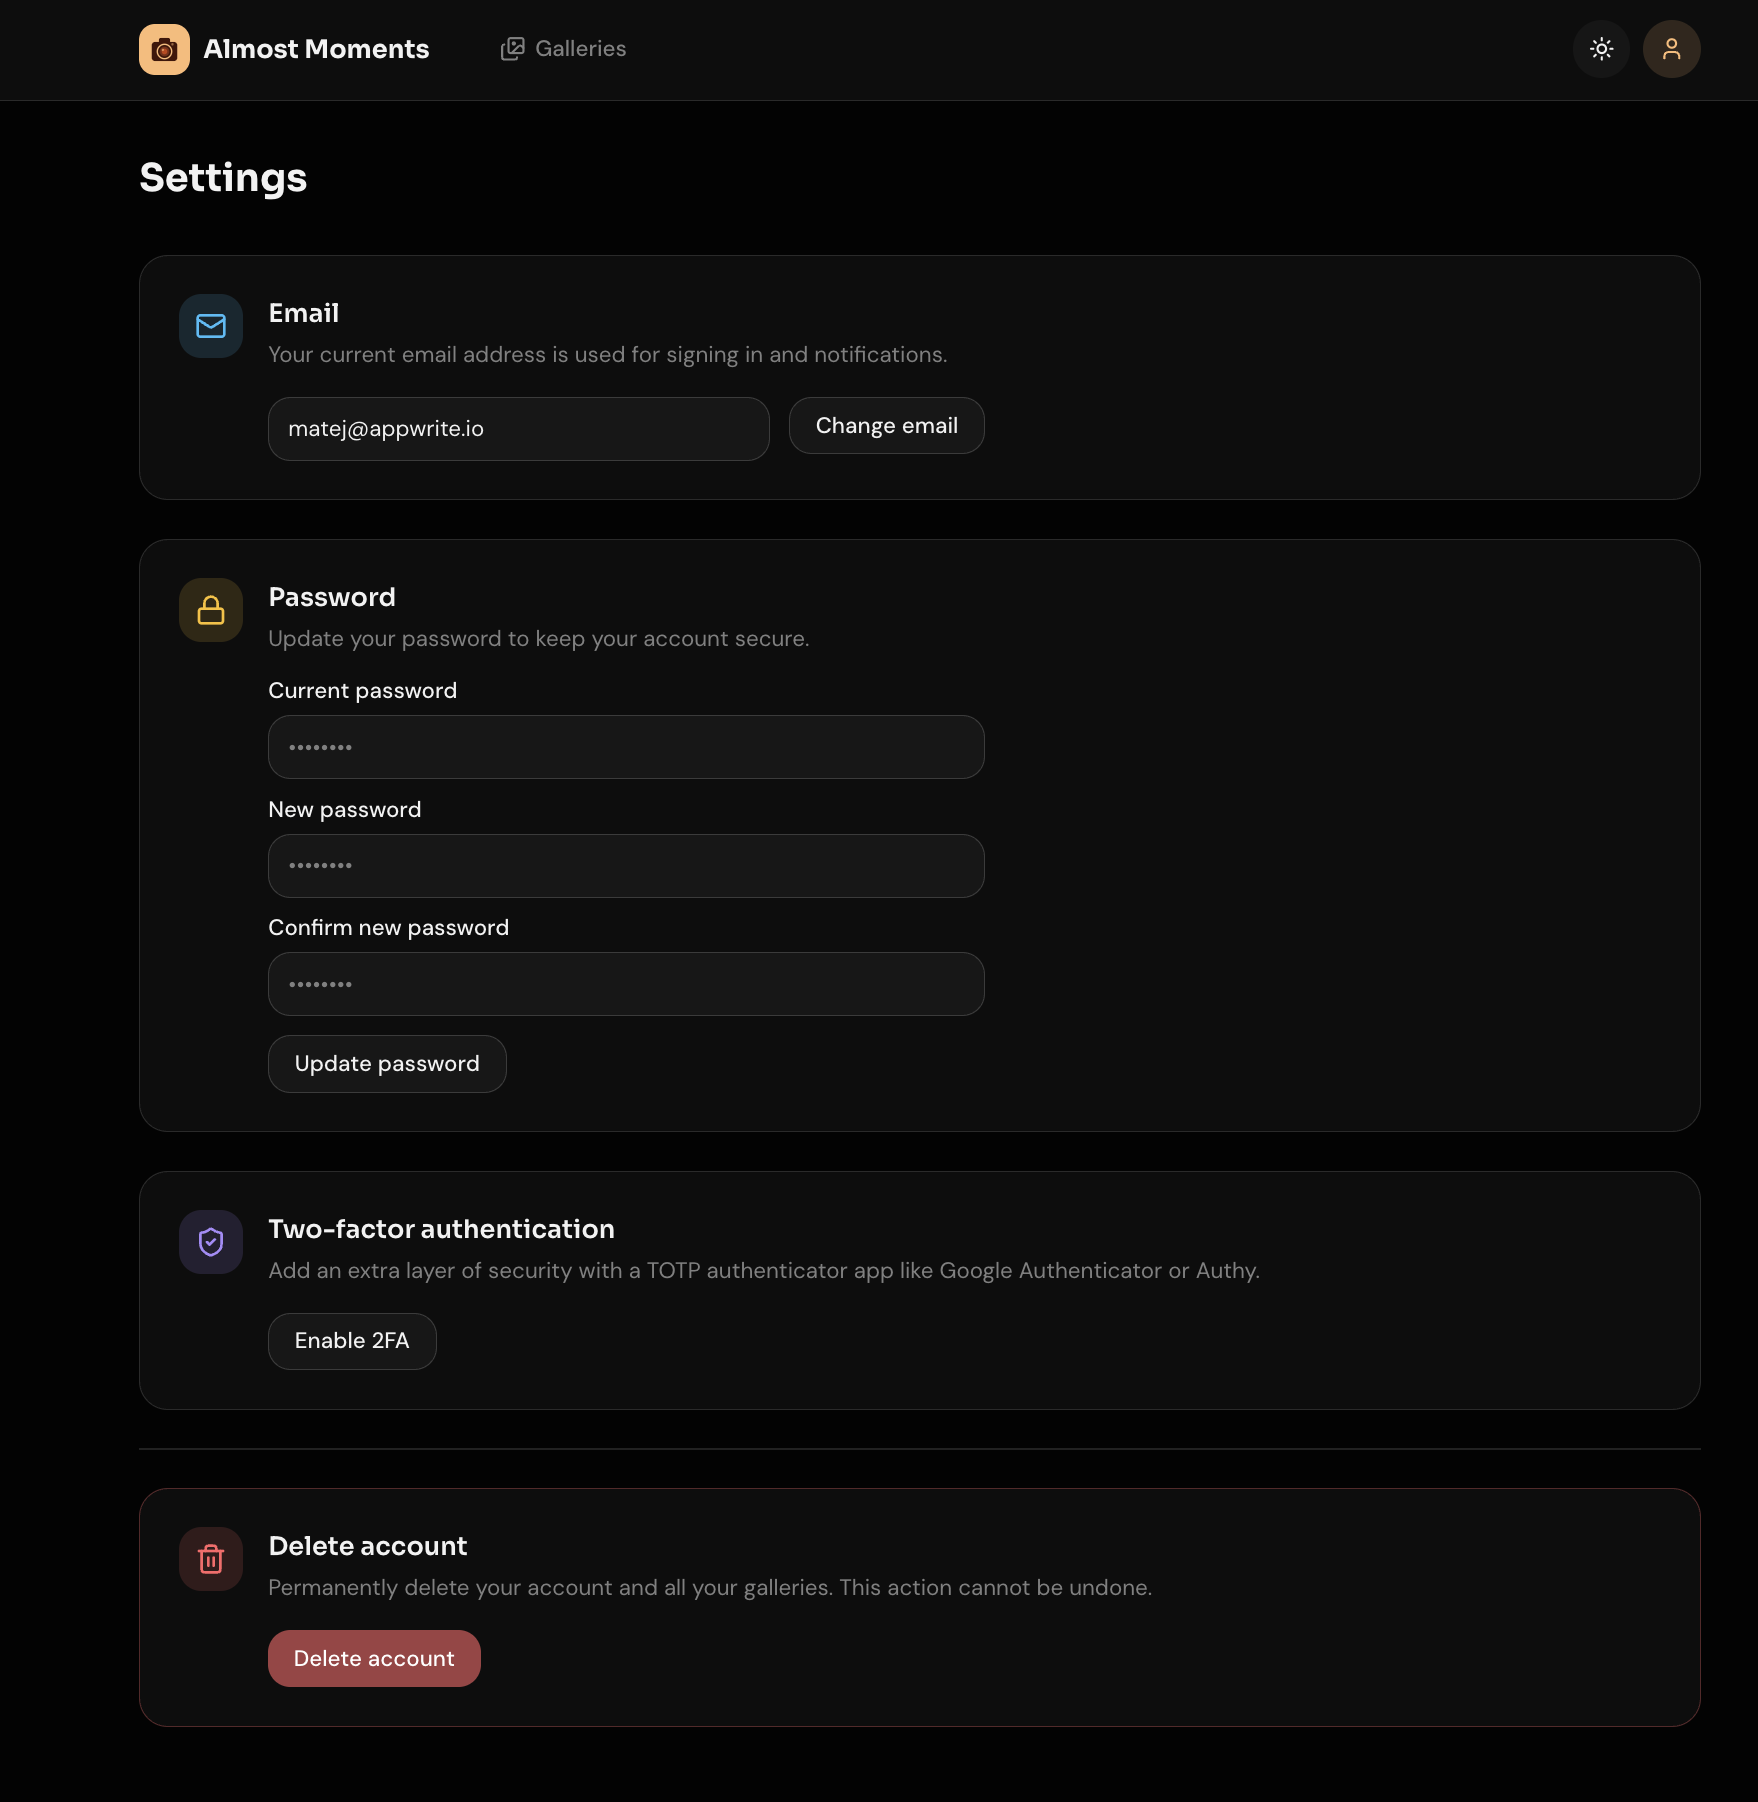
Task: Open Galleries via its image icon
Action: click(513, 47)
